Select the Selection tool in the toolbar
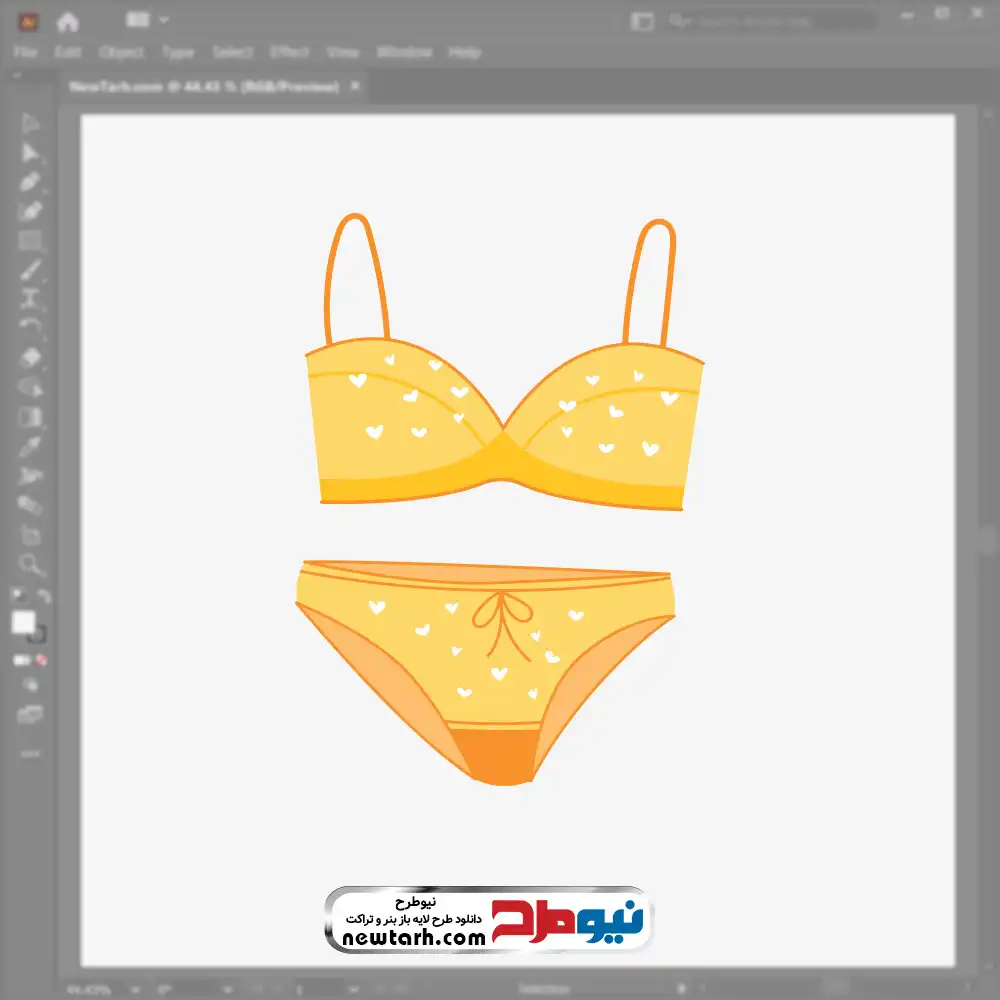1000x1000 pixels. (x=30, y=123)
